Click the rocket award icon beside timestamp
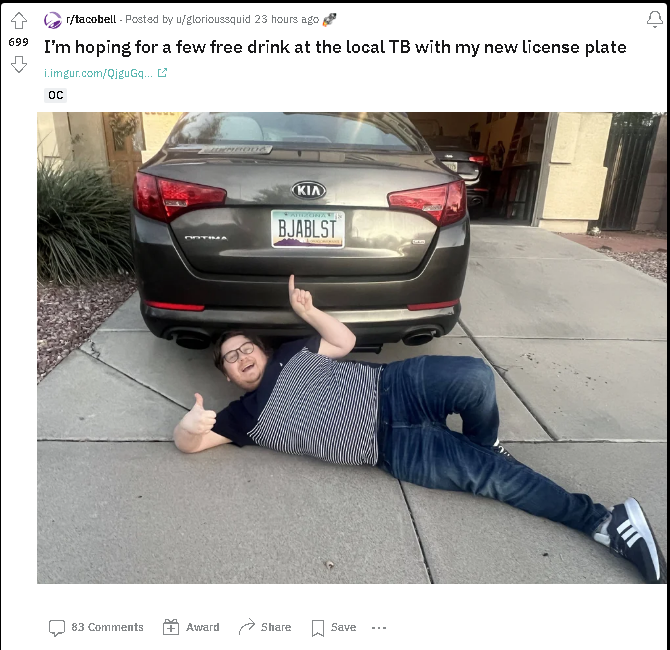This screenshot has width=670, height=650. click(329, 20)
